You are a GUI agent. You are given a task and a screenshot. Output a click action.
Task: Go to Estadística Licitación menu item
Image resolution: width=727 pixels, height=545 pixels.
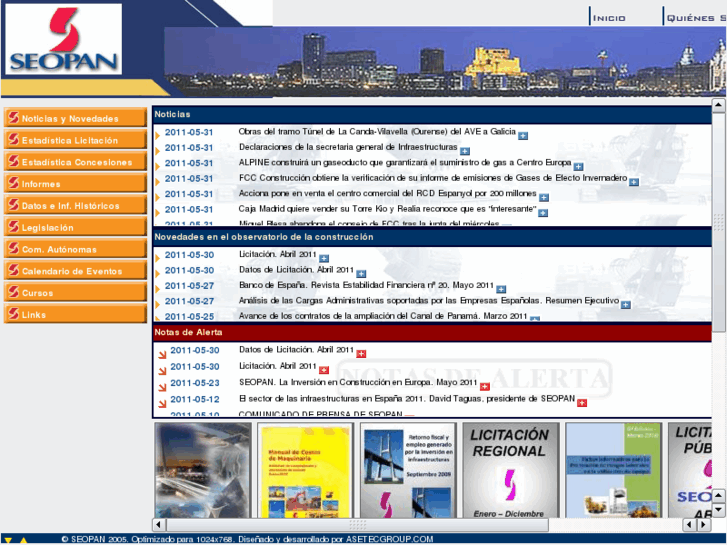(x=75, y=140)
